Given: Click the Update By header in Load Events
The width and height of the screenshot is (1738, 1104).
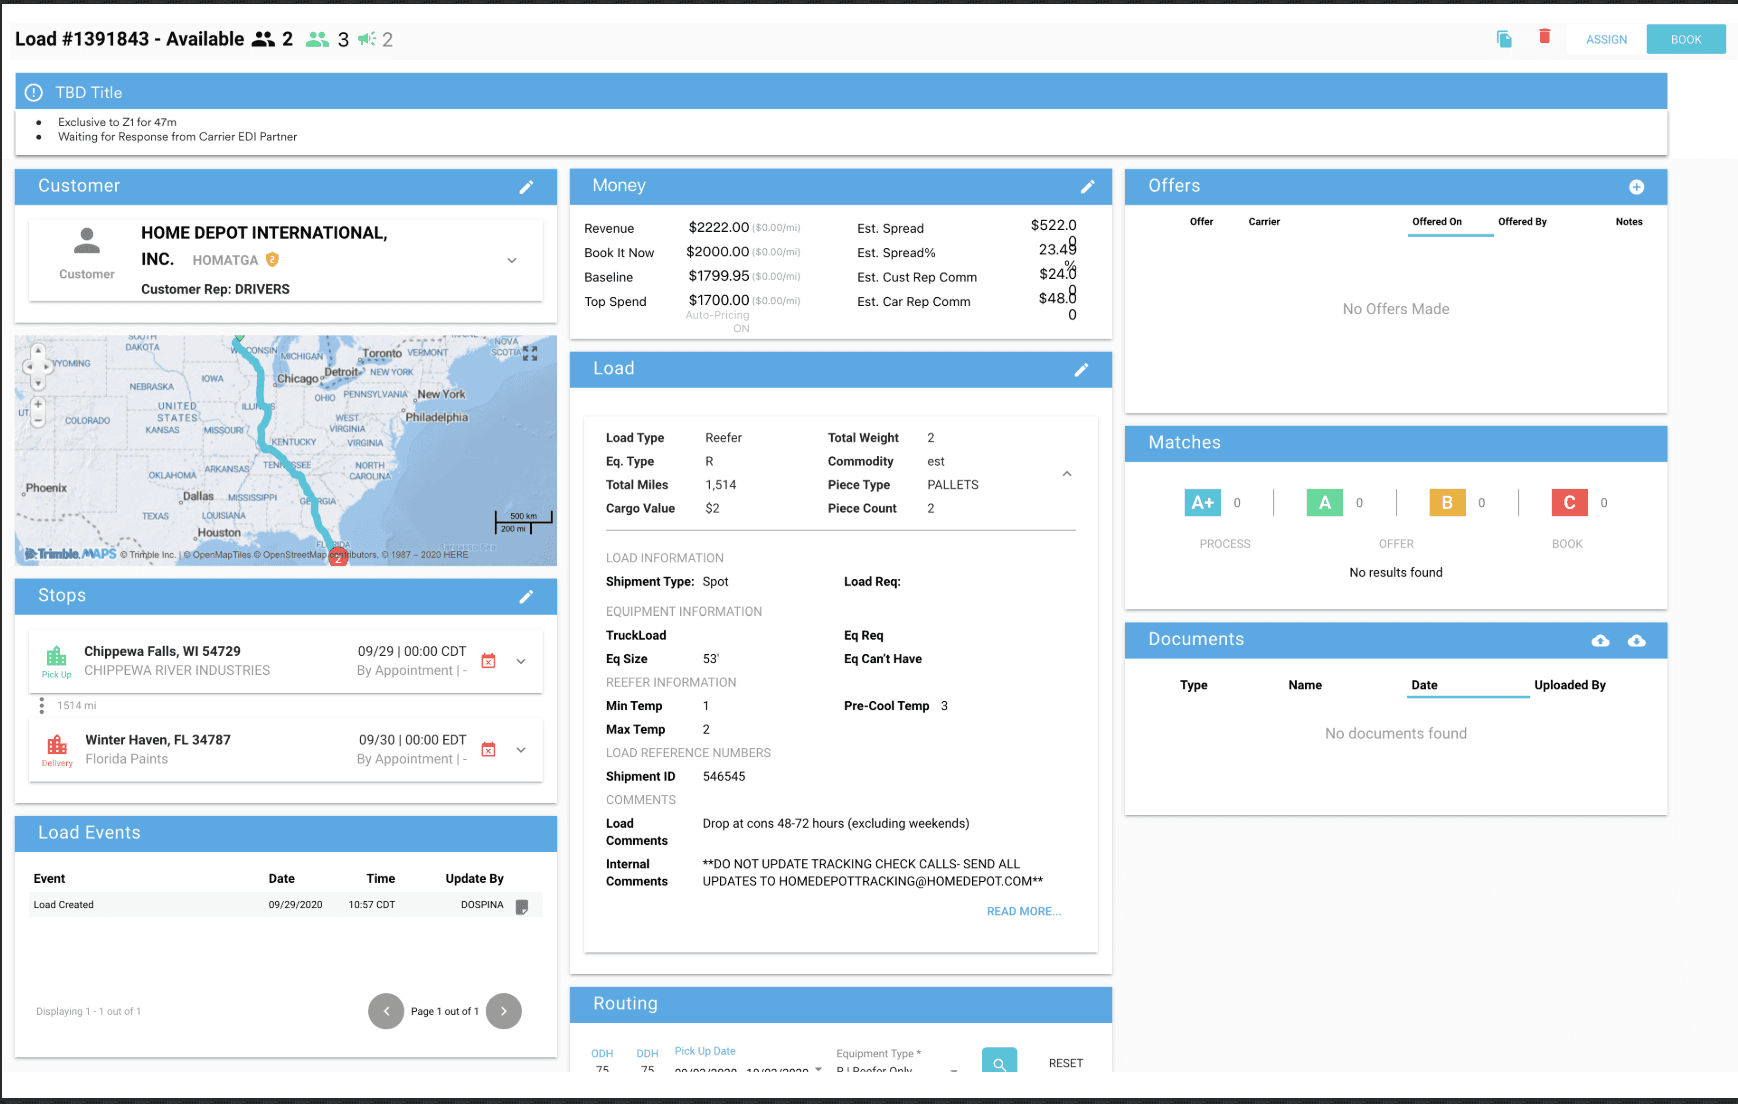Looking at the screenshot, I should [474, 879].
